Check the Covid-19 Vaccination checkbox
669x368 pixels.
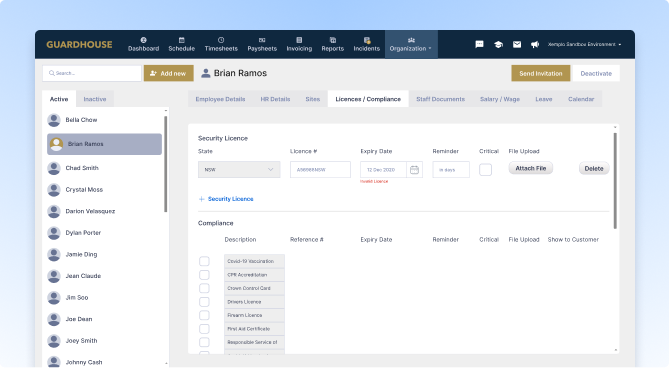coord(204,261)
